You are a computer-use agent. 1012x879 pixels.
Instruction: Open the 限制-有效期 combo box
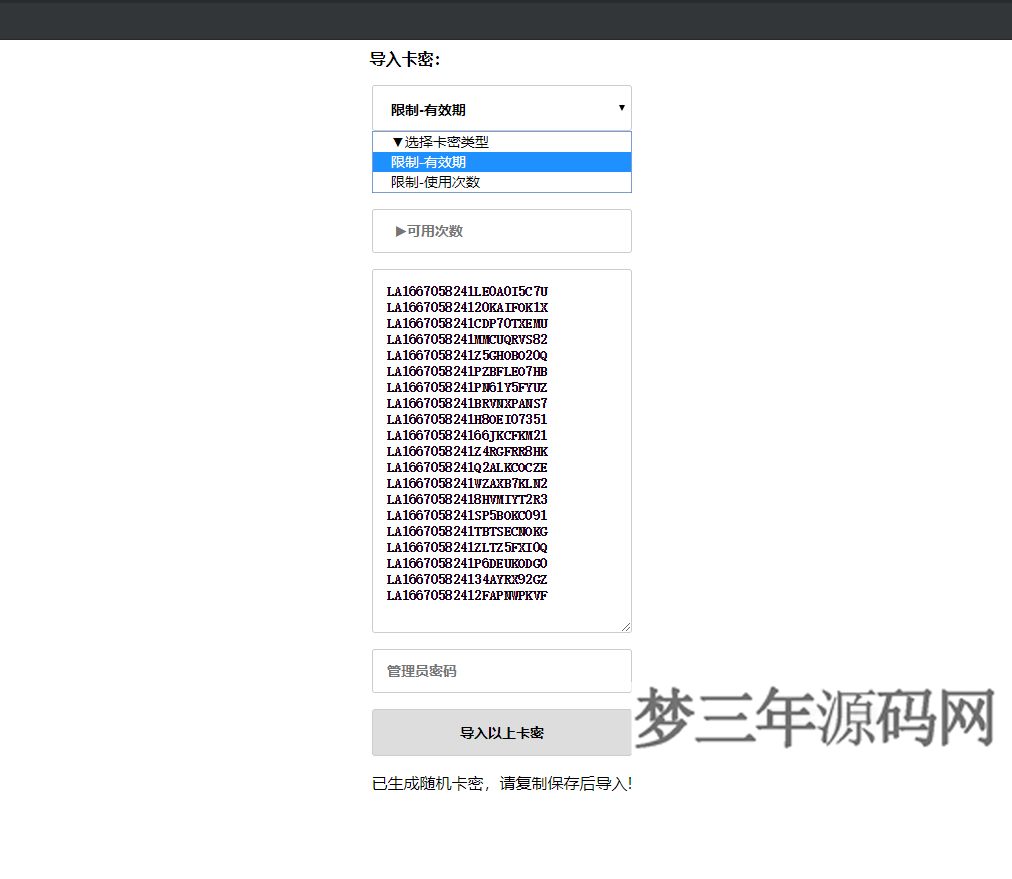(x=500, y=107)
